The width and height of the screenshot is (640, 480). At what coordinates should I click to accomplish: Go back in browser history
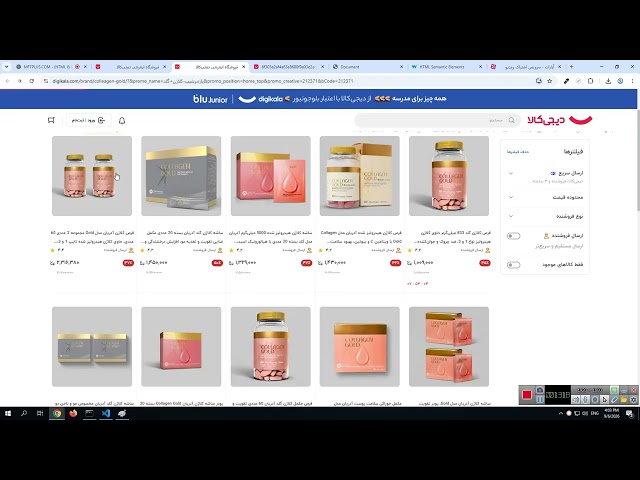8,81
